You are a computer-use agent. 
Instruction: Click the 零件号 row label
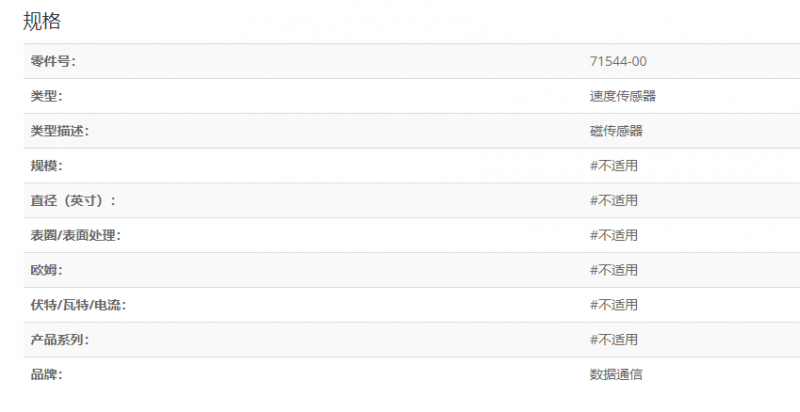click(53, 62)
